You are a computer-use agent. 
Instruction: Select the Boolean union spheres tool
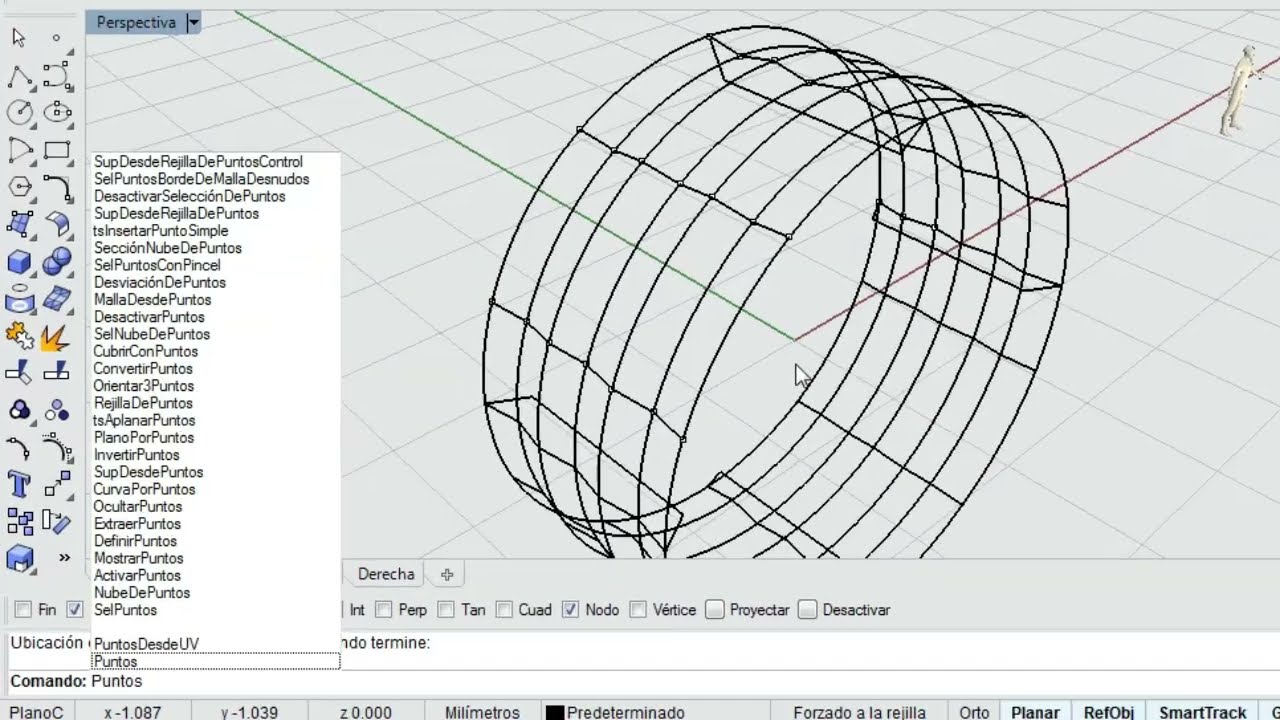click(x=57, y=262)
